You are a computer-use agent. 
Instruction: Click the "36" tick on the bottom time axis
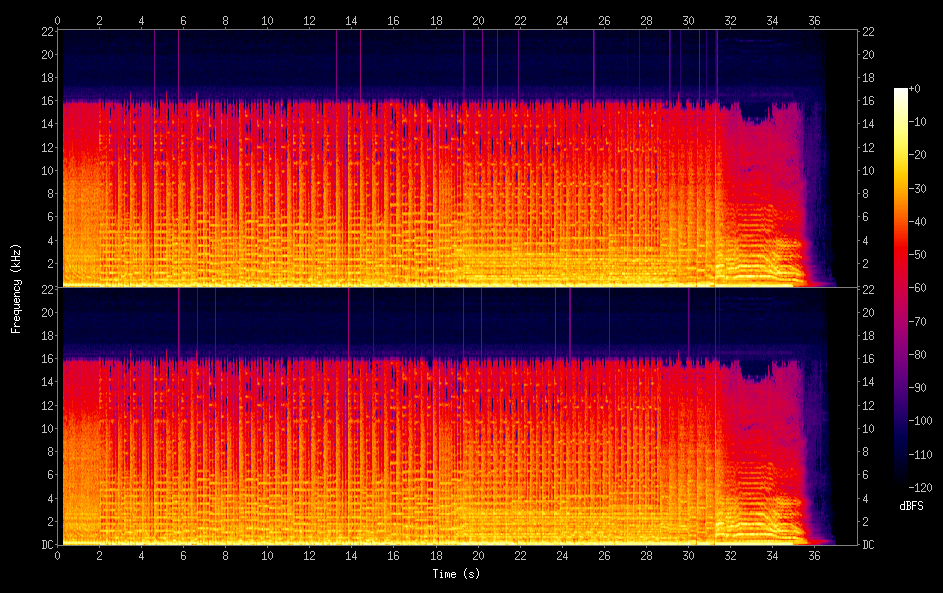point(815,556)
